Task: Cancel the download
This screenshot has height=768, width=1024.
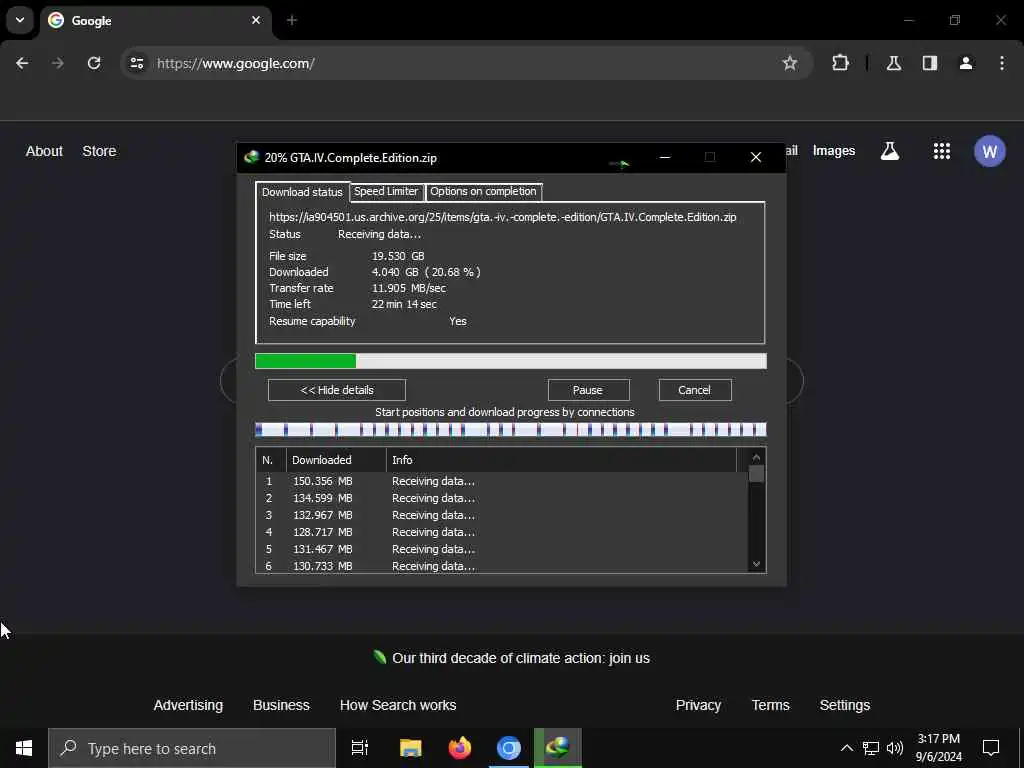Action: point(695,390)
